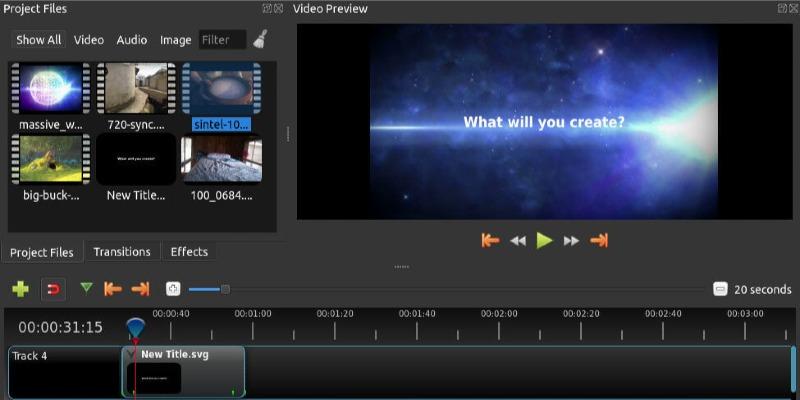The width and height of the screenshot is (800, 400).
Task: Click the Filter text field
Action: pos(221,40)
